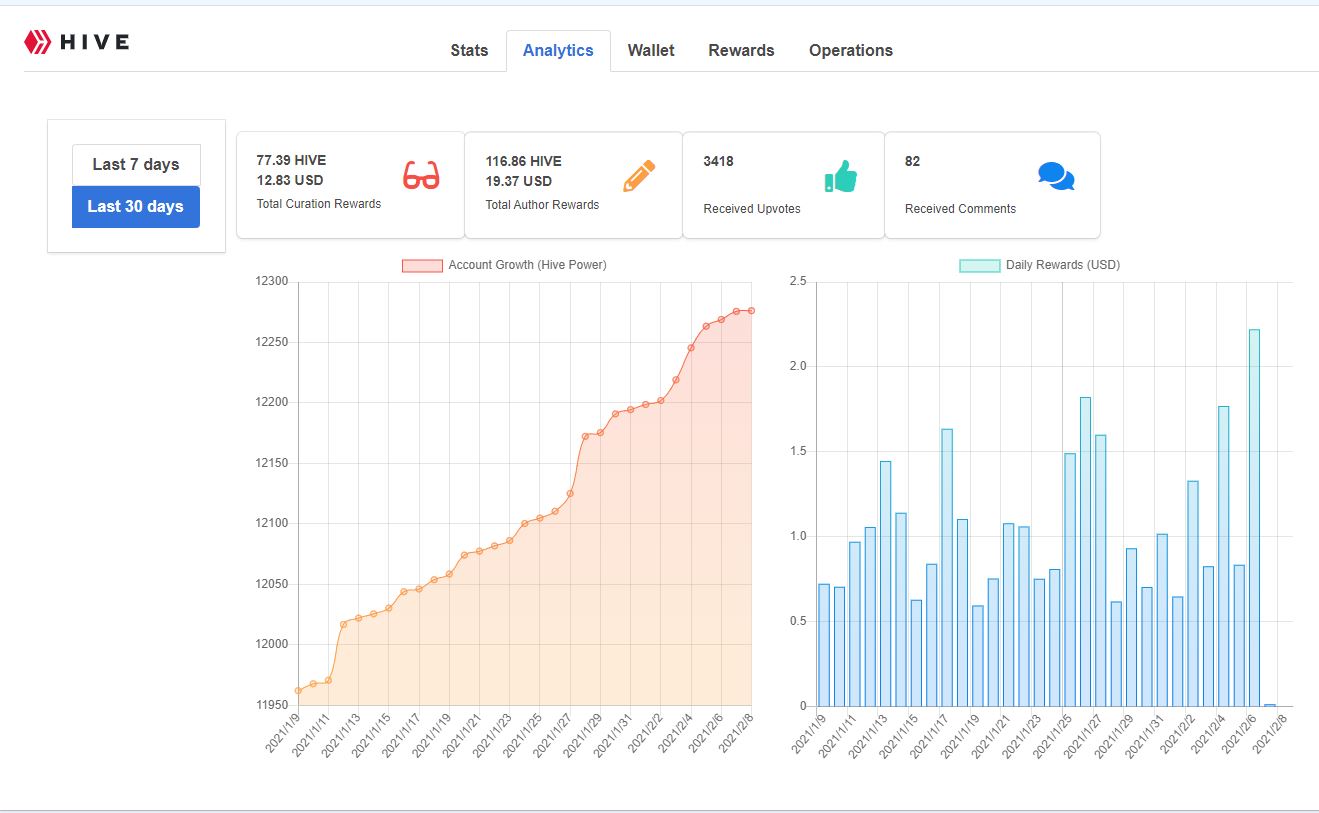
Task: Go to the Rewards tab
Action: [x=741, y=50]
